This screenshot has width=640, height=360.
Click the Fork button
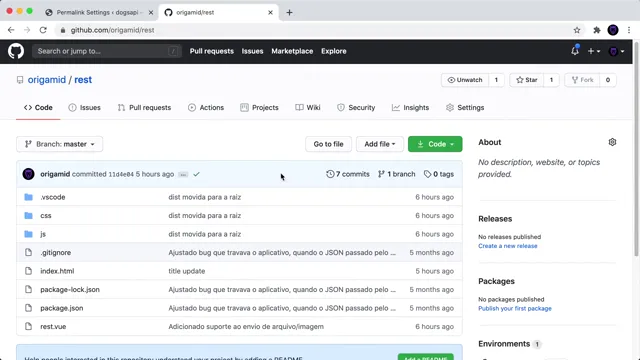(x=582, y=80)
